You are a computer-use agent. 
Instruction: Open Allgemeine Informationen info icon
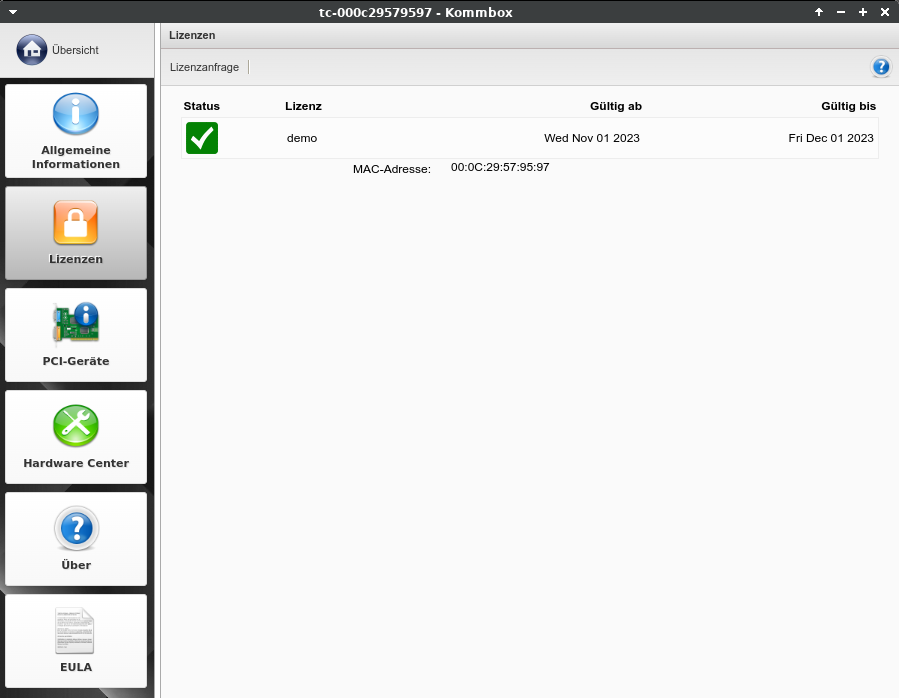click(76, 114)
